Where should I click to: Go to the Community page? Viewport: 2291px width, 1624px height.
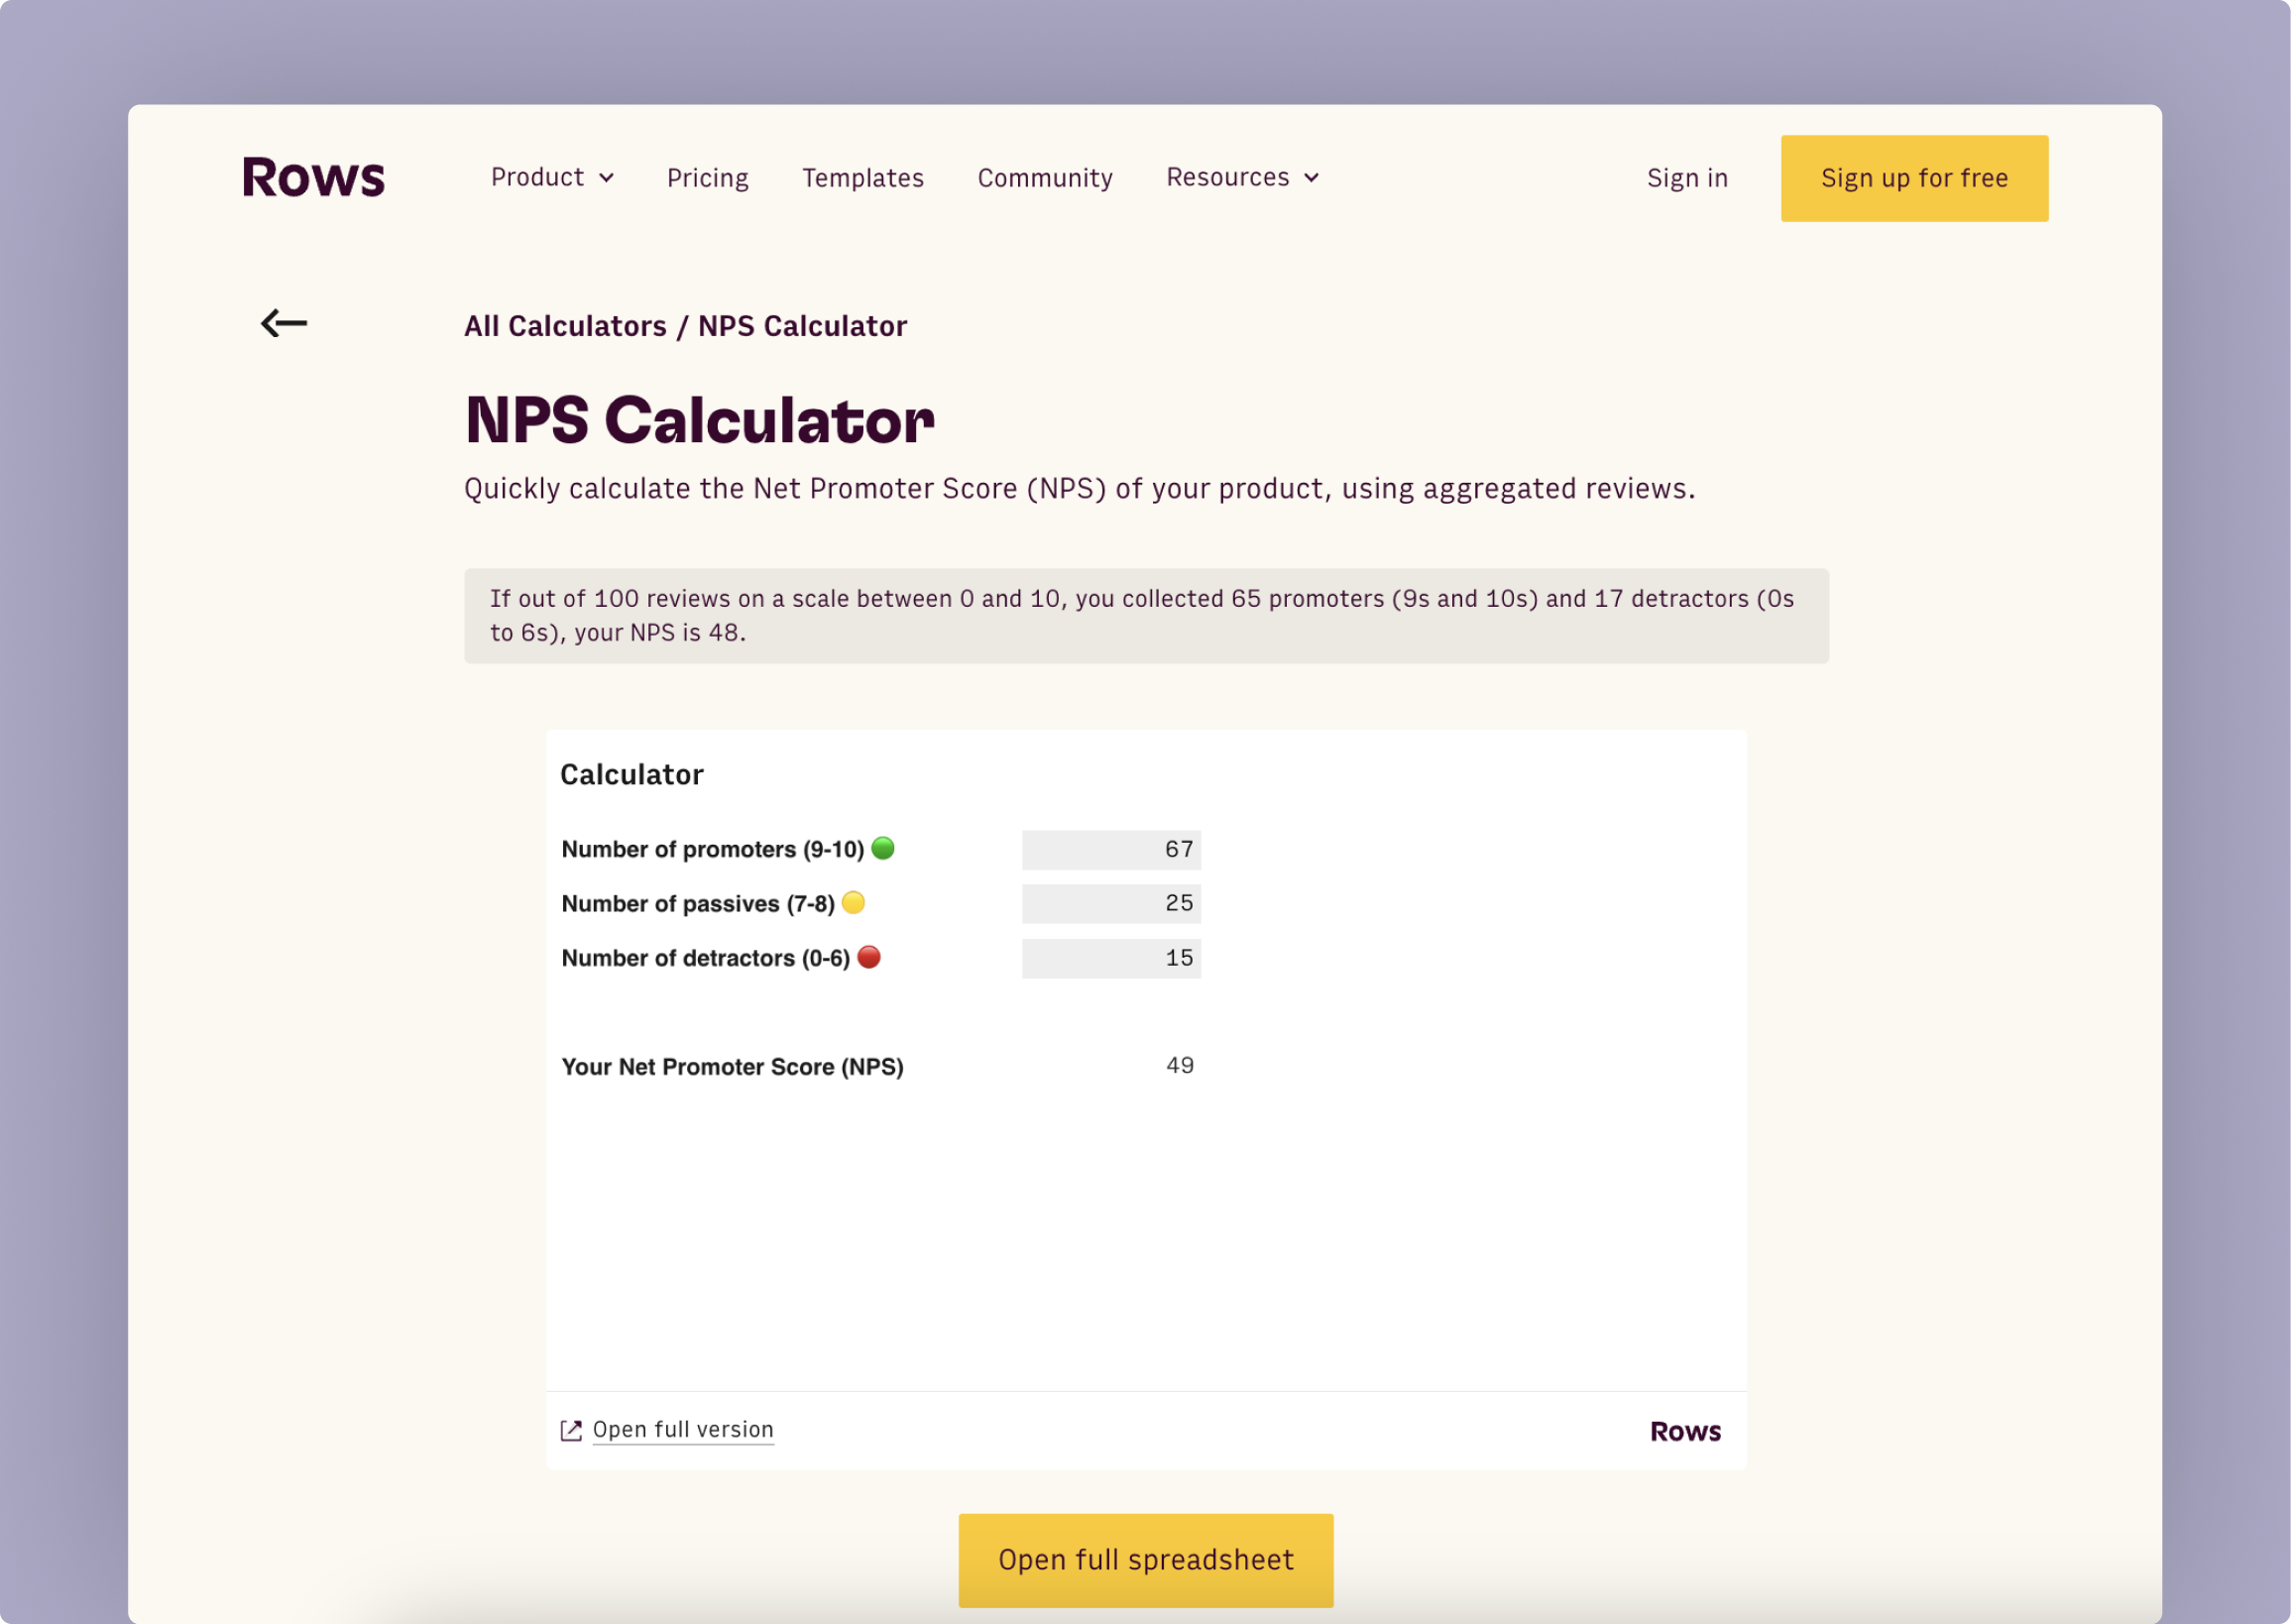pos(1044,178)
